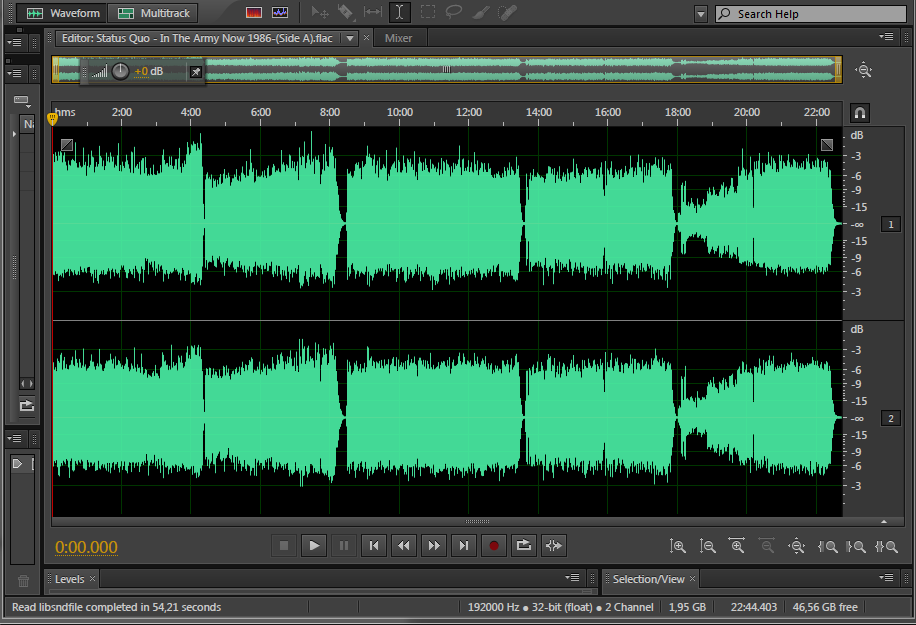The height and width of the screenshot is (625, 916).
Task: Switch to the Mixer tab
Action: [x=398, y=38]
